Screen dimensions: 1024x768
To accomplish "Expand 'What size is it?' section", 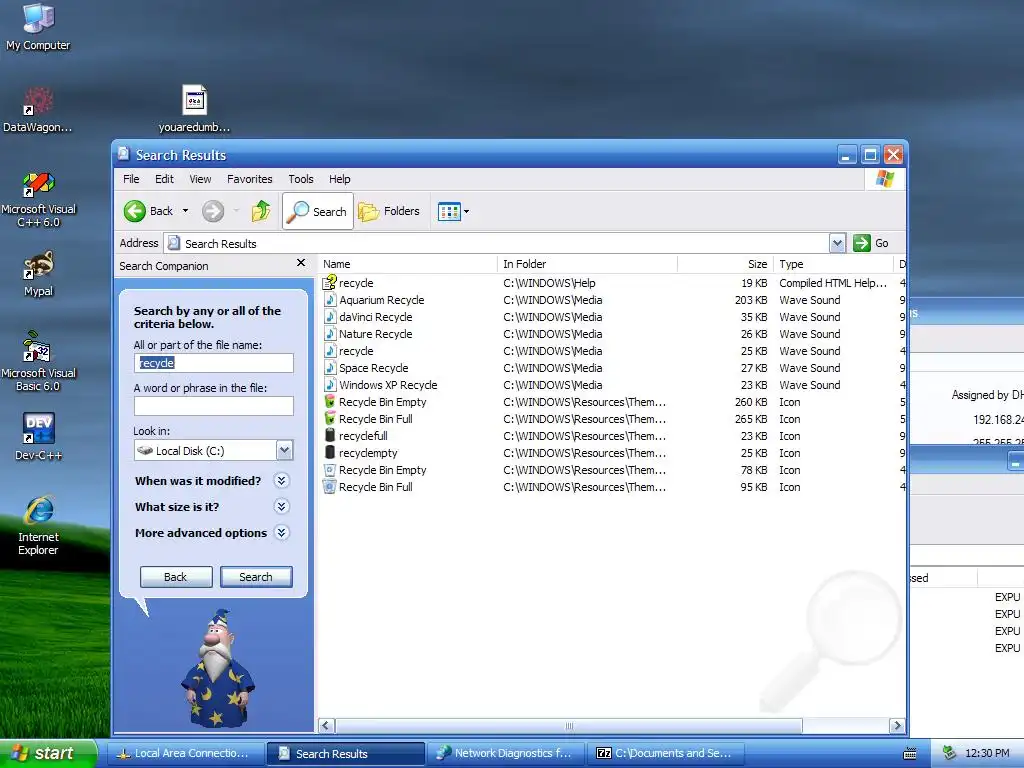I will [x=281, y=507].
